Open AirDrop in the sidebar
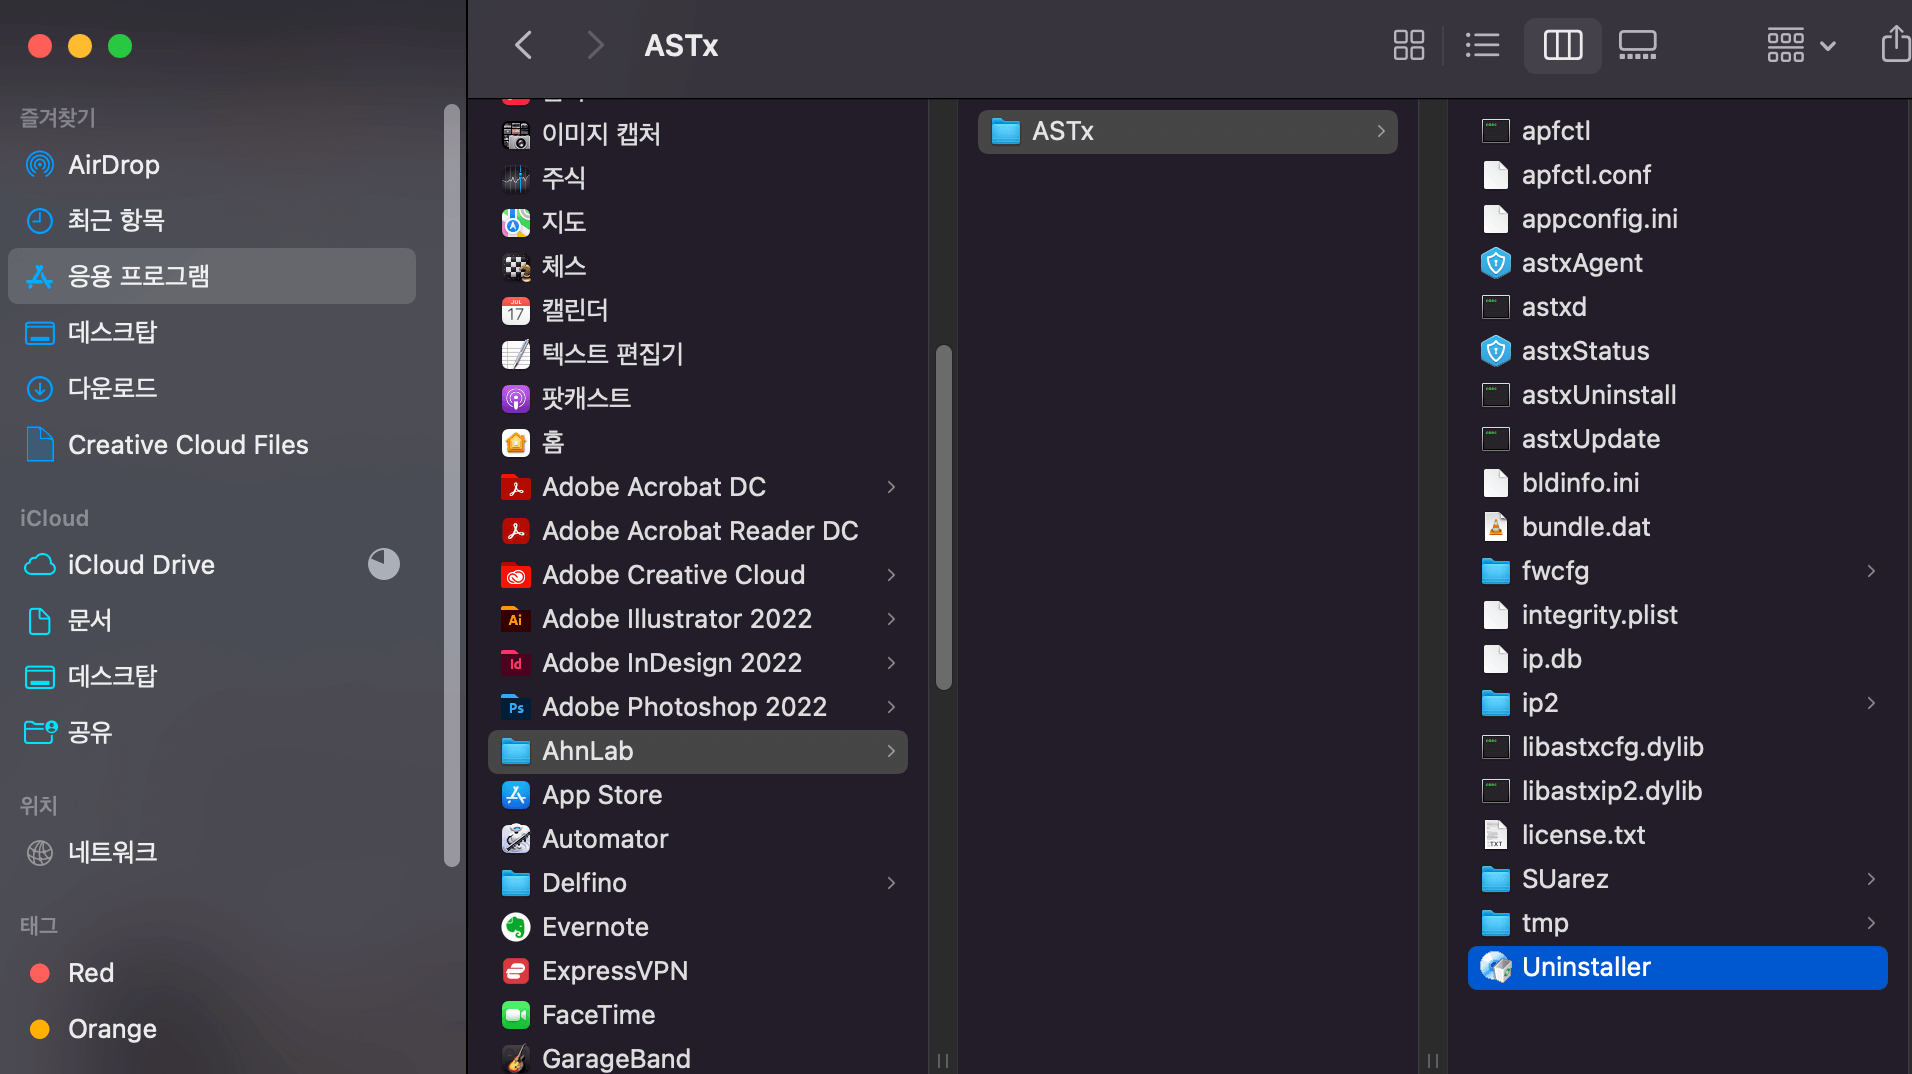This screenshot has height=1074, width=1912. tap(212, 165)
